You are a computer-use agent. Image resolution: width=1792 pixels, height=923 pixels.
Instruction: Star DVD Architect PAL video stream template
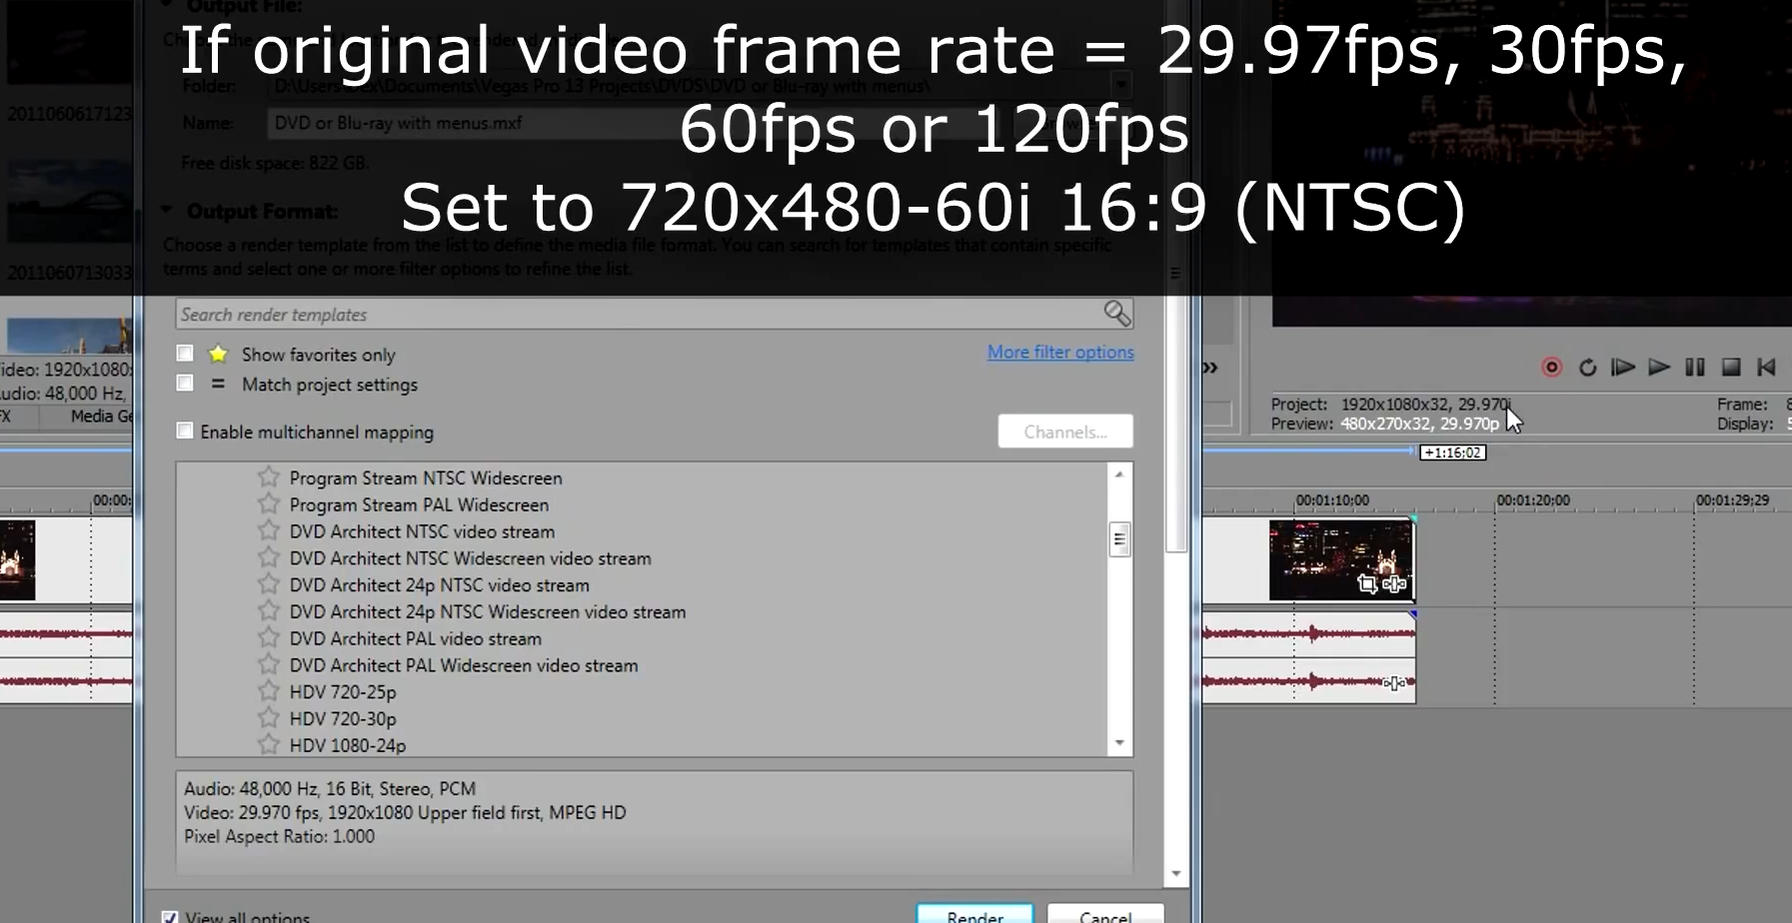(268, 638)
